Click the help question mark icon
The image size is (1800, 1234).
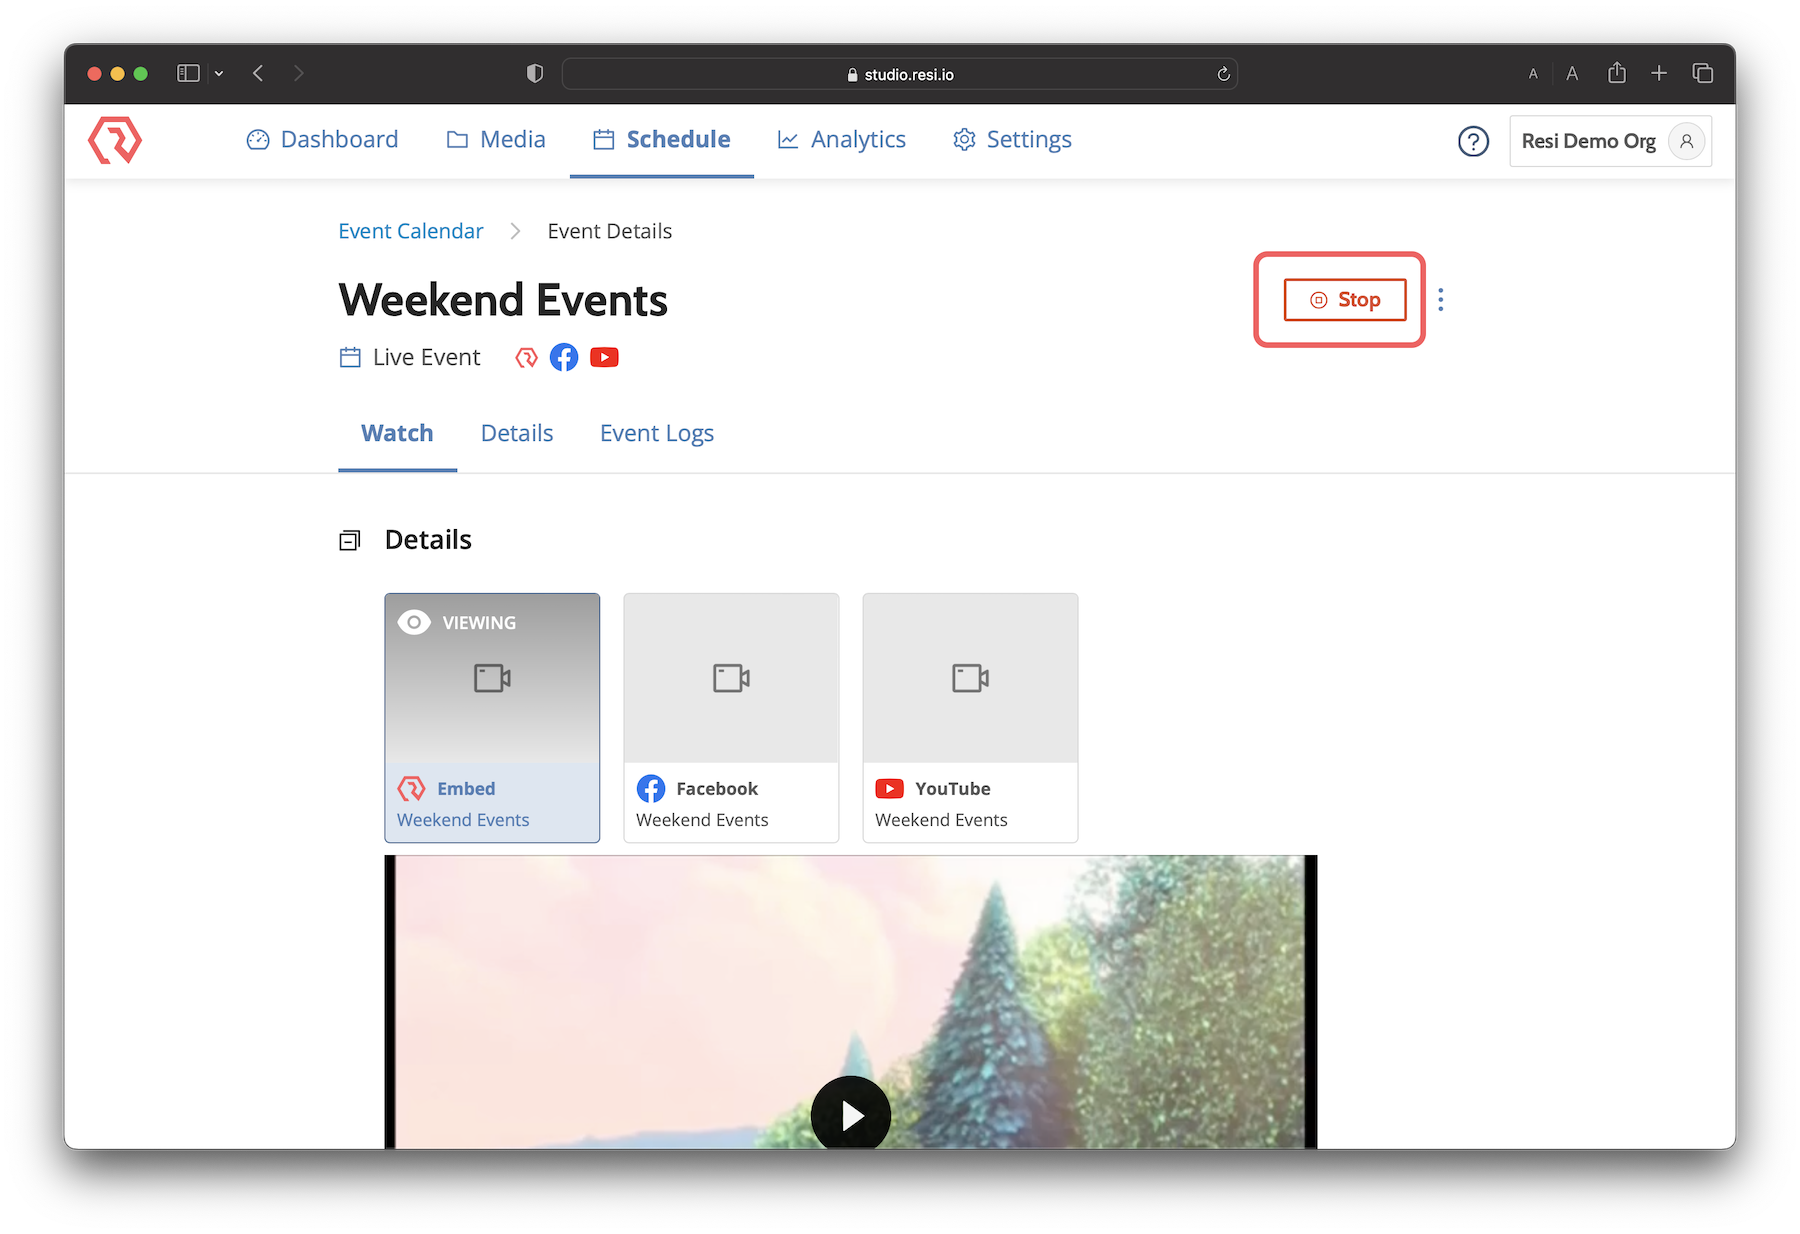tap(1473, 141)
